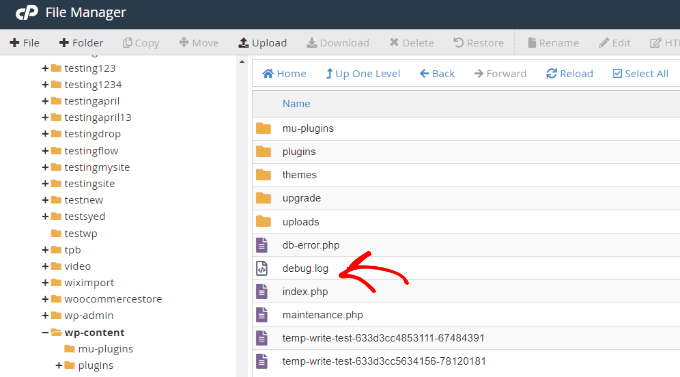Select uploads folder name in list
The height and width of the screenshot is (377, 680).
[301, 222]
